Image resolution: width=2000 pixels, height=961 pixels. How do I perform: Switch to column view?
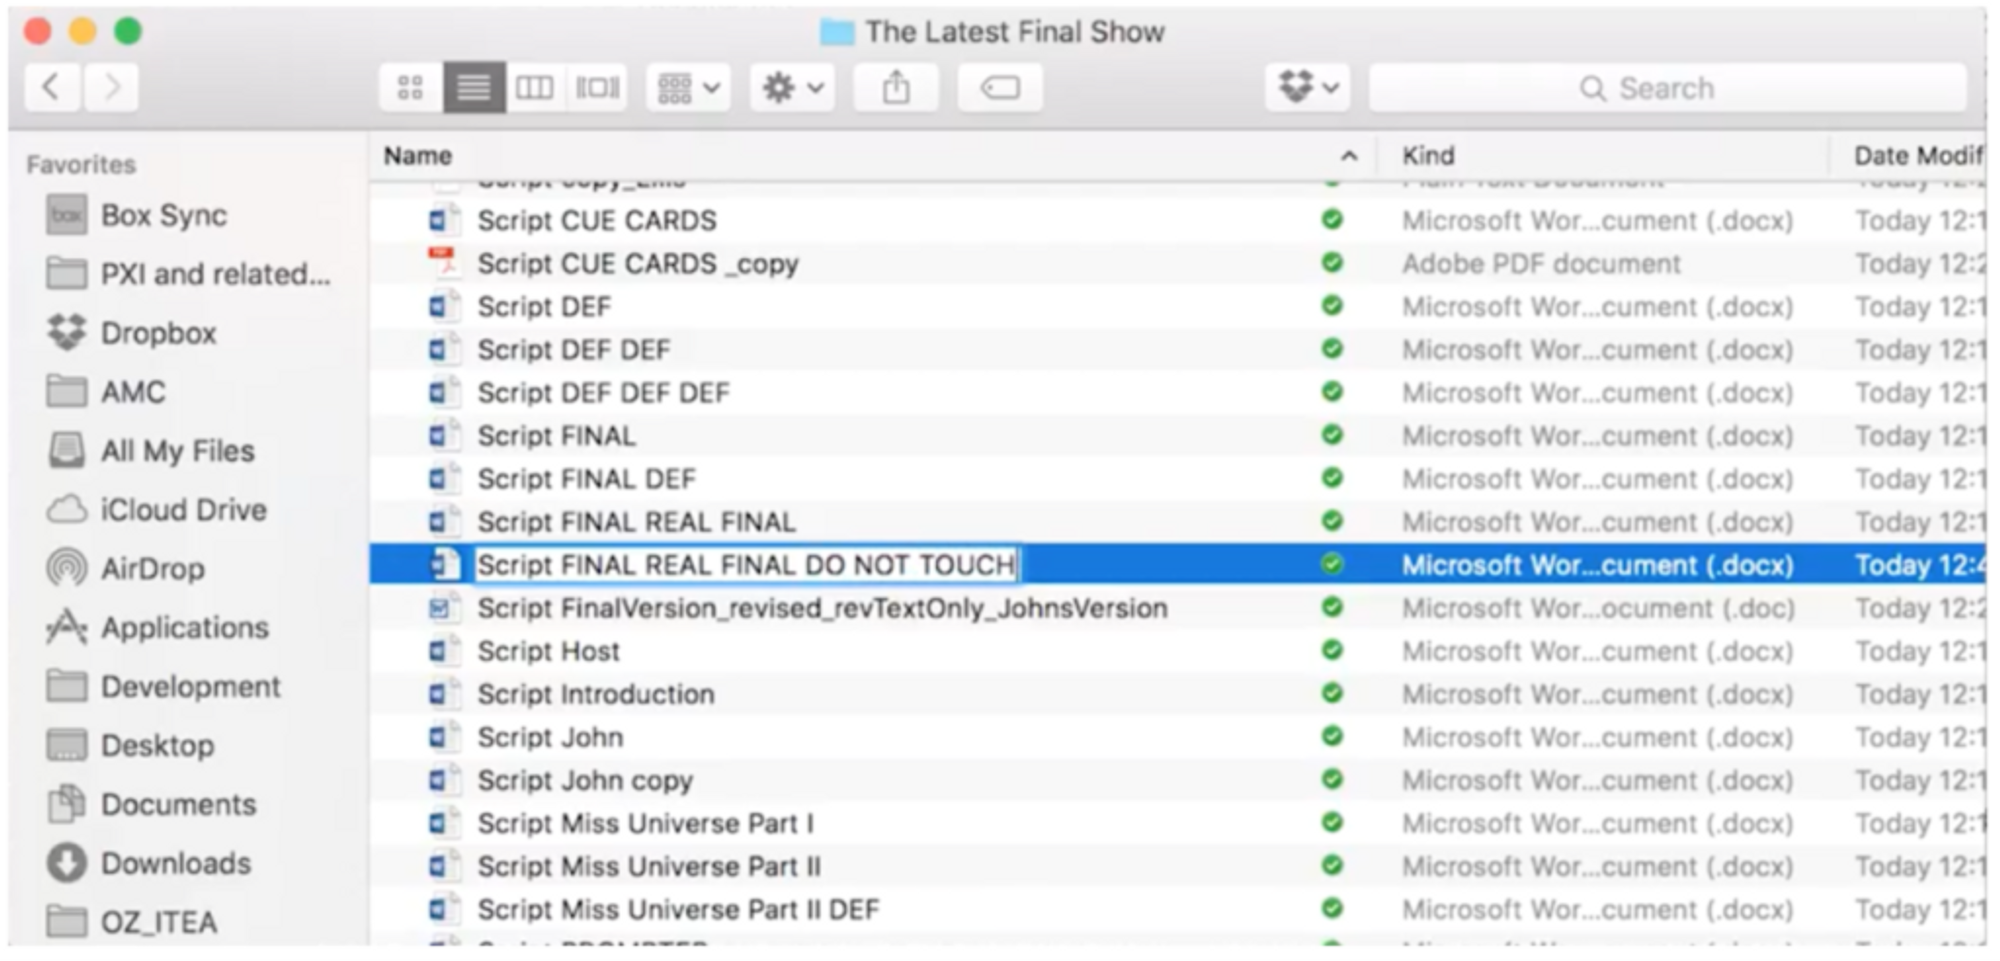pos(535,88)
